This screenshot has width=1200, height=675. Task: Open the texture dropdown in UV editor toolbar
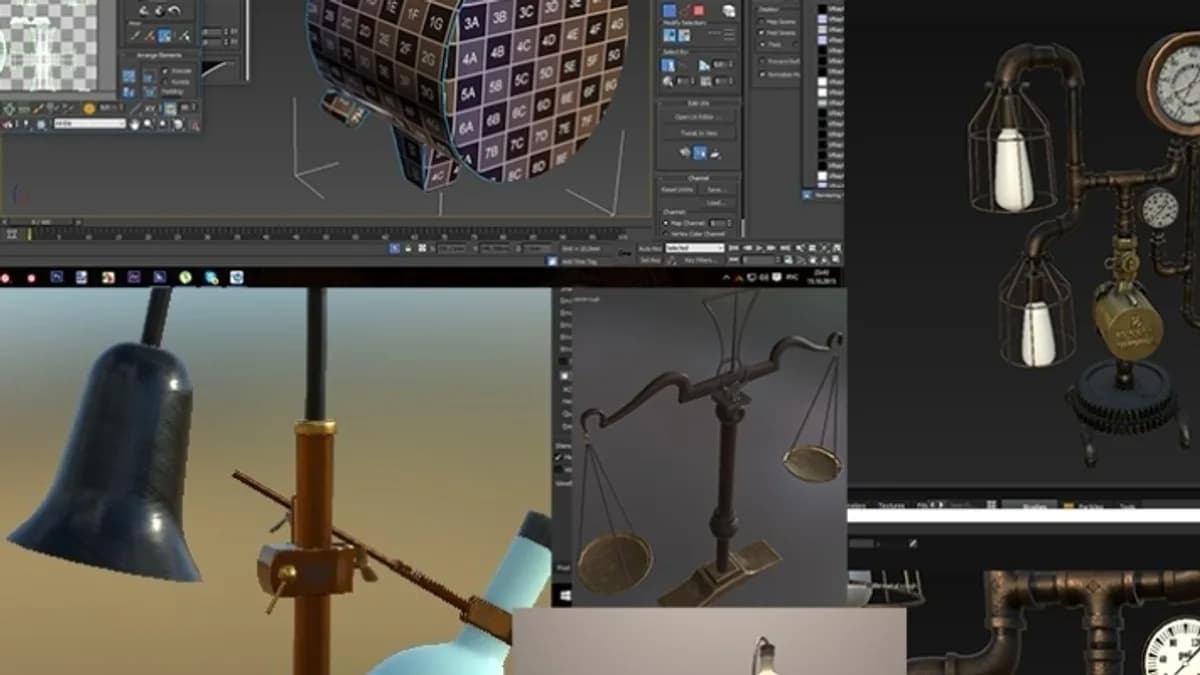coord(89,124)
